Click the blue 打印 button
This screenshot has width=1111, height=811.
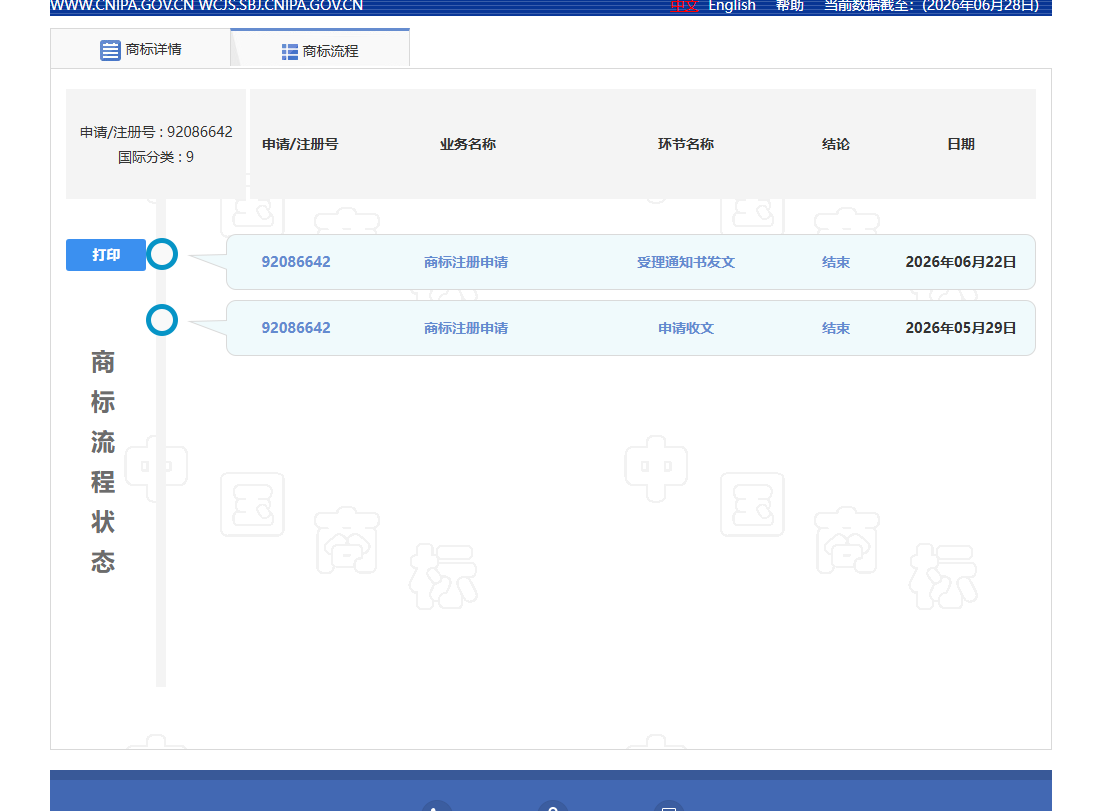pos(106,255)
